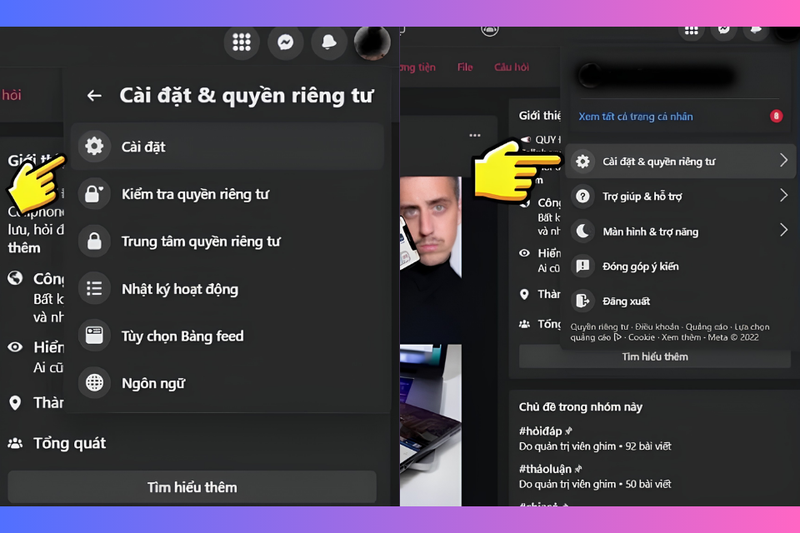Click Cookie footer link
Viewport: 800px width, 533px height.
point(641,337)
